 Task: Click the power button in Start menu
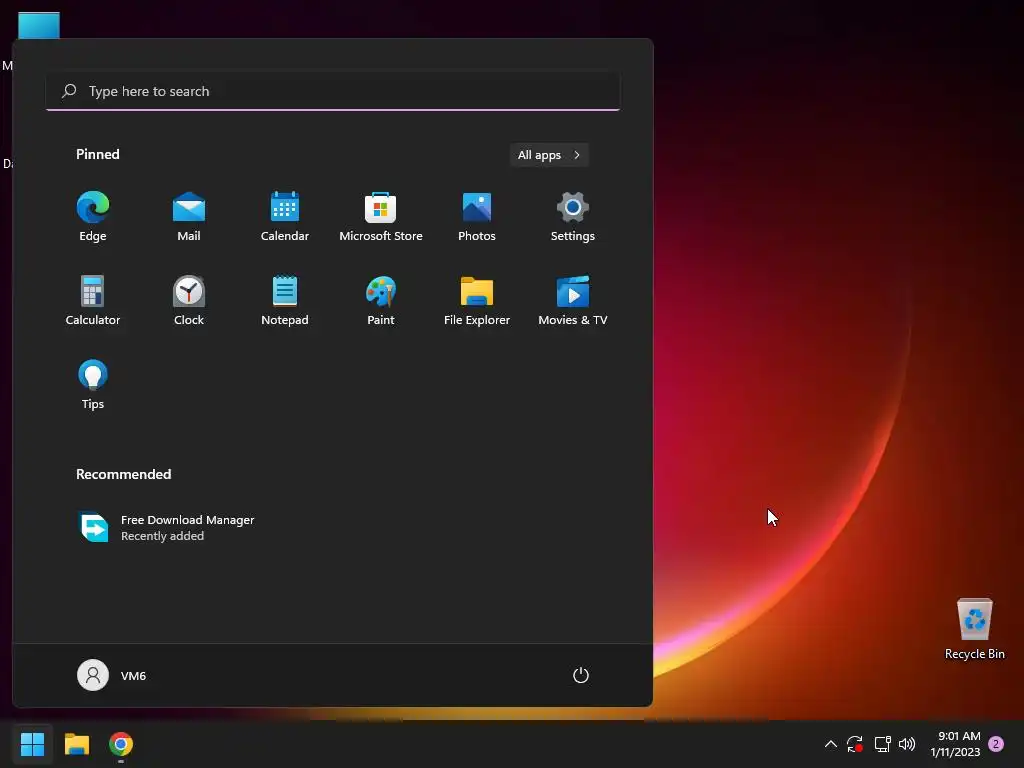coord(581,675)
